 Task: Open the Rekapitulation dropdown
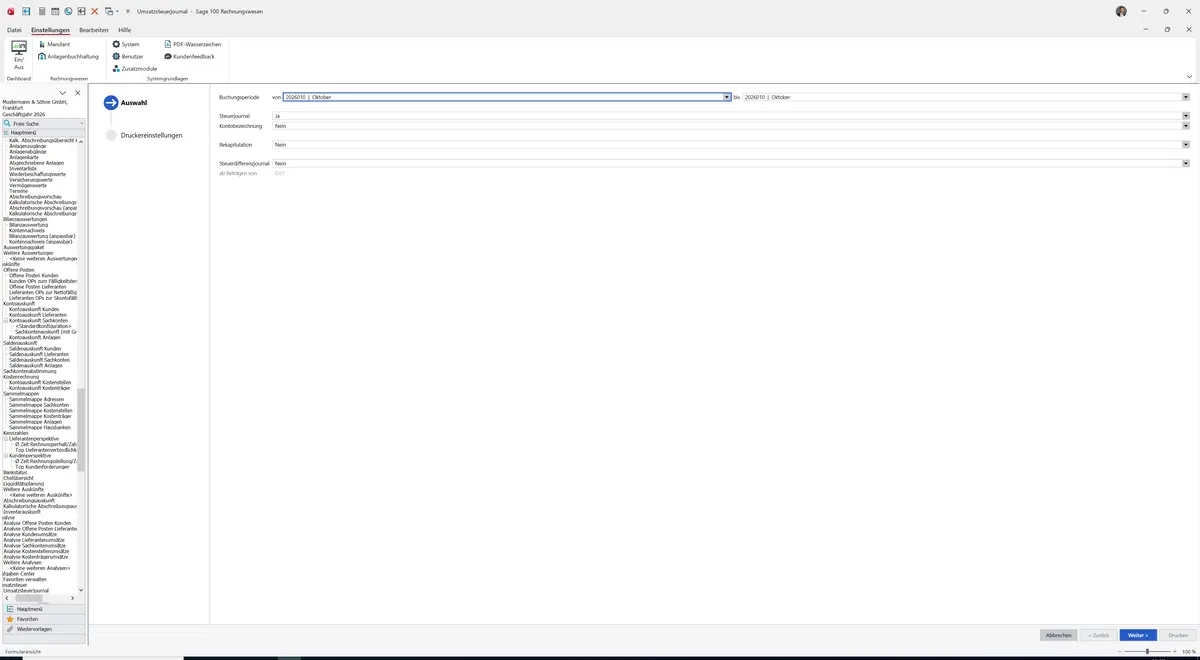(x=1185, y=145)
